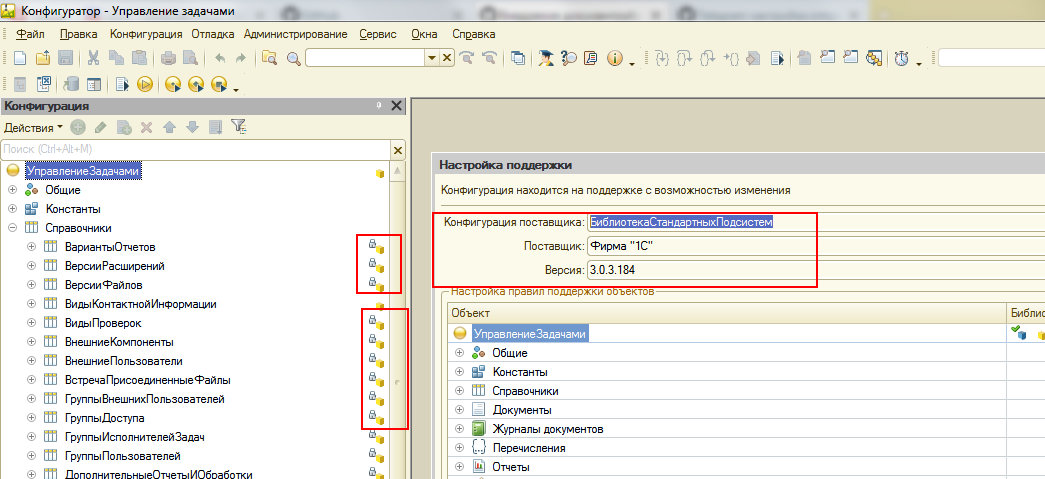Click the stopwatch performance measurement icon
1045x479 pixels.
coord(902,59)
